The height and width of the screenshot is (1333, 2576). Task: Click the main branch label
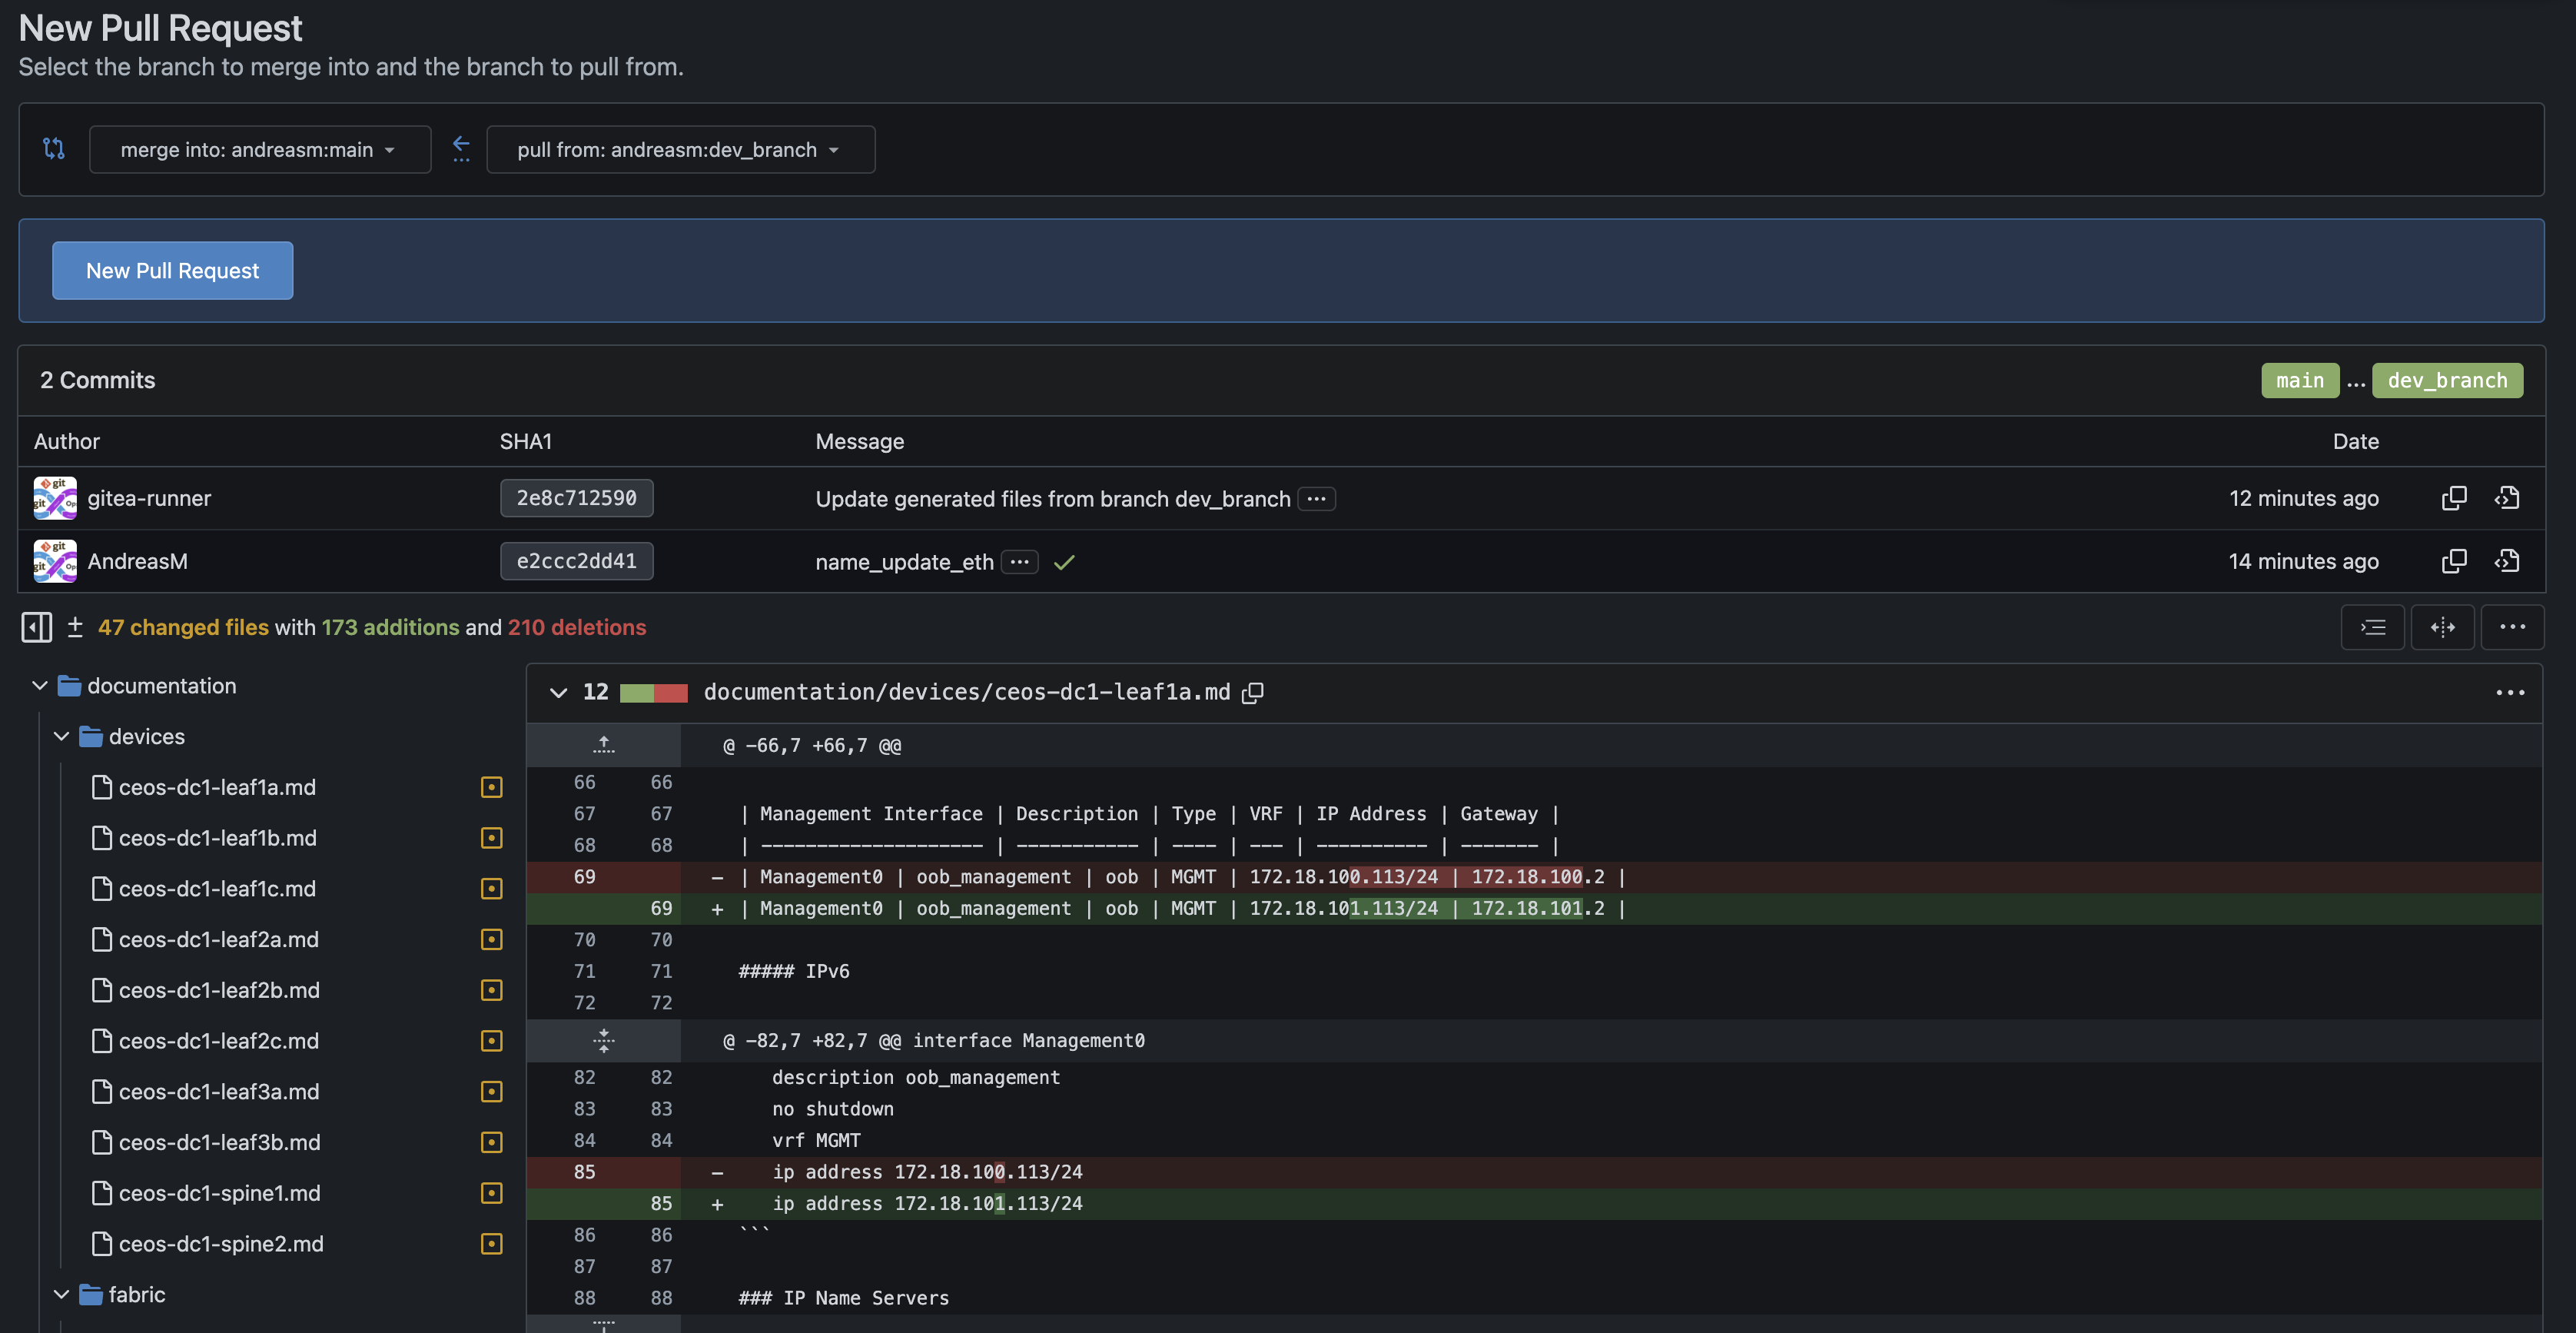[x=2300, y=380]
